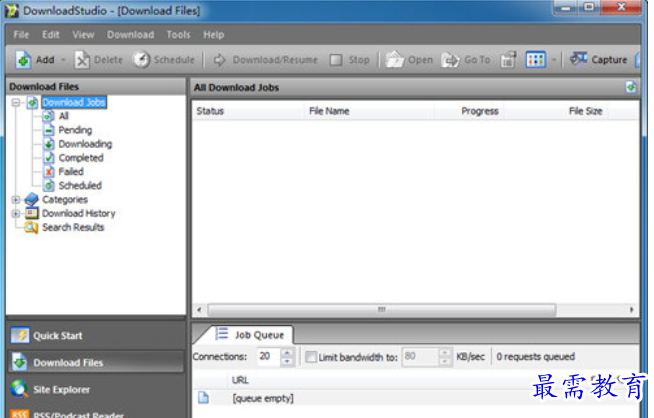Open the RSS/Podcast Reader panel

(96, 414)
